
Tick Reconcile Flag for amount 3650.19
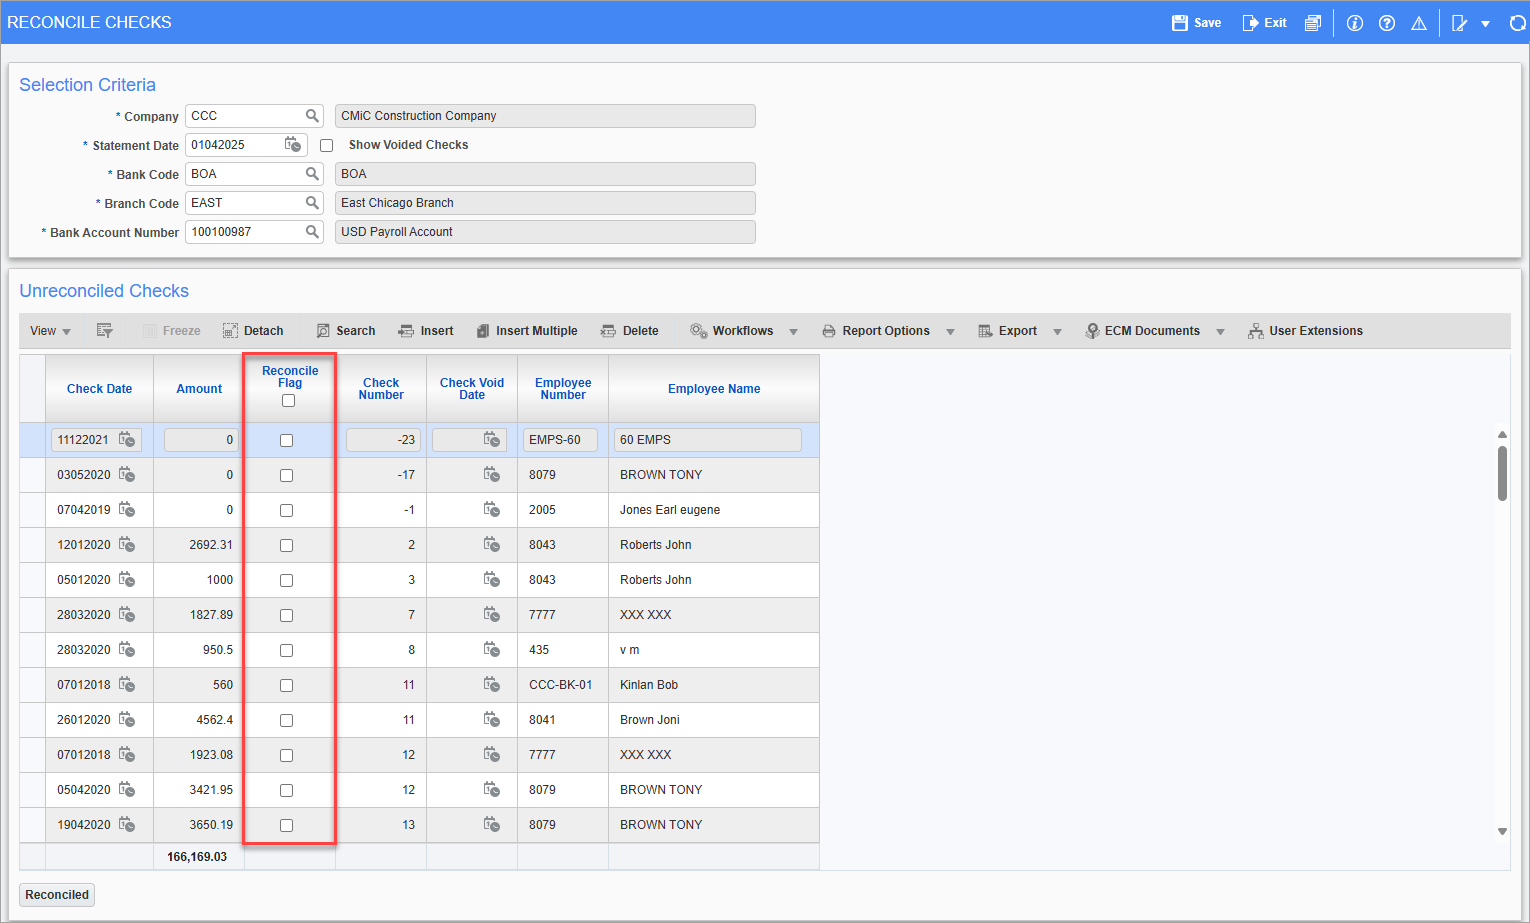(286, 825)
